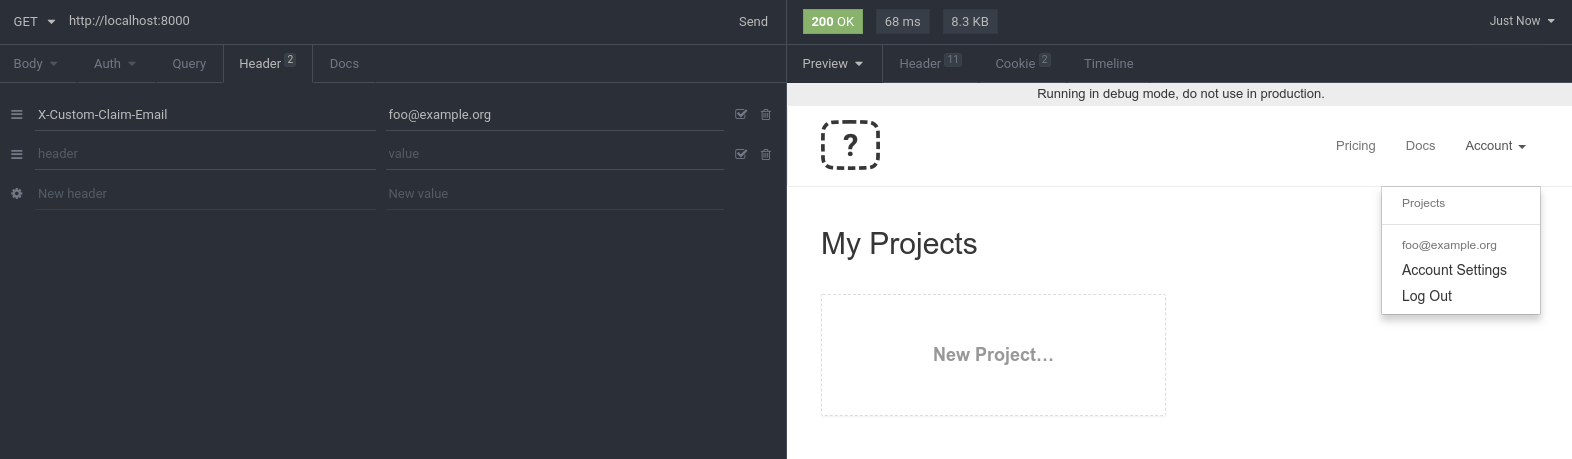This screenshot has width=1572, height=459.
Task: Send the request
Action: tap(753, 21)
